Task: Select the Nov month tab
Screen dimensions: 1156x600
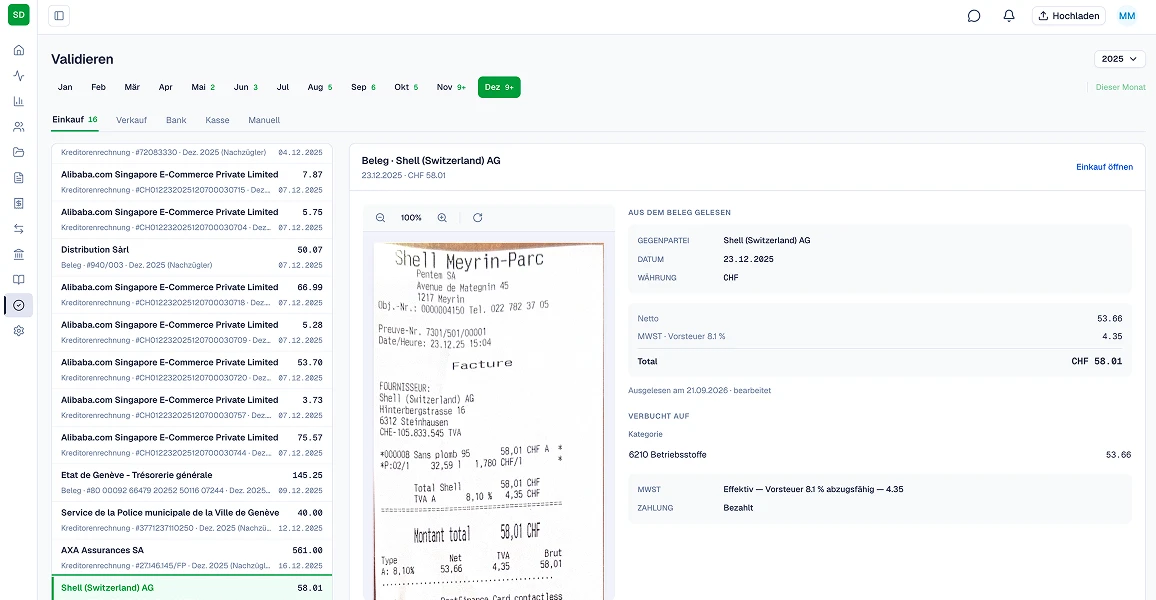Action: coord(451,87)
